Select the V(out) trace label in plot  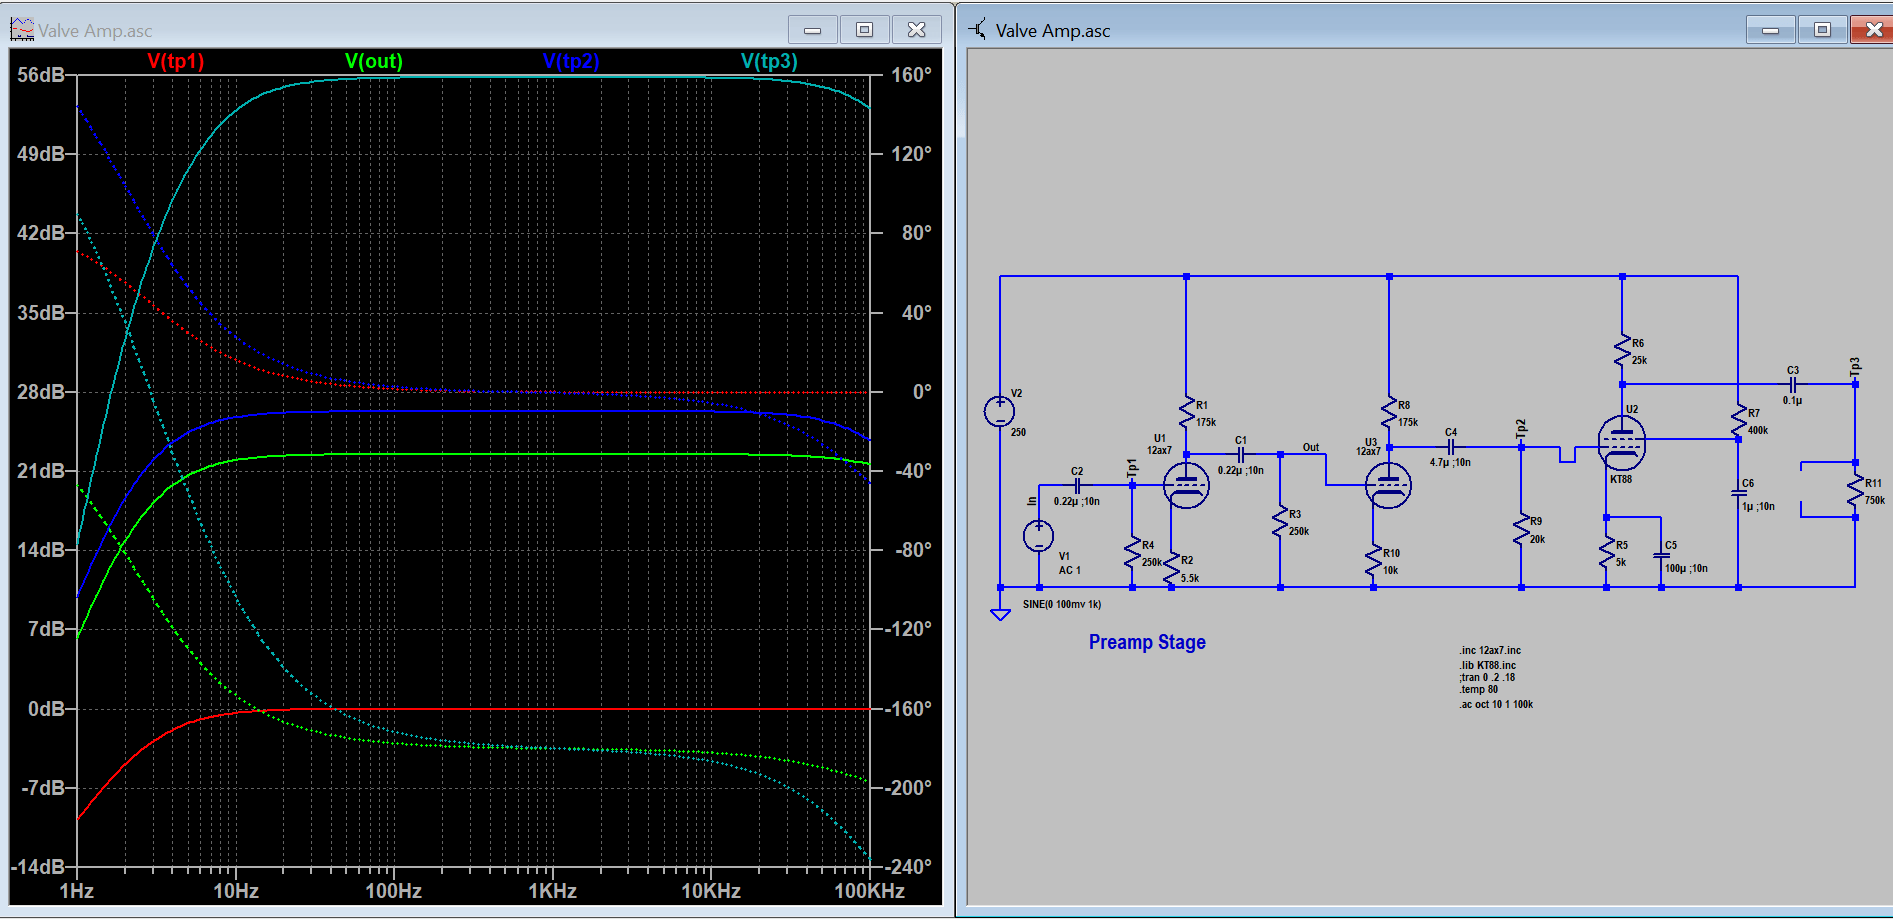coord(374,61)
